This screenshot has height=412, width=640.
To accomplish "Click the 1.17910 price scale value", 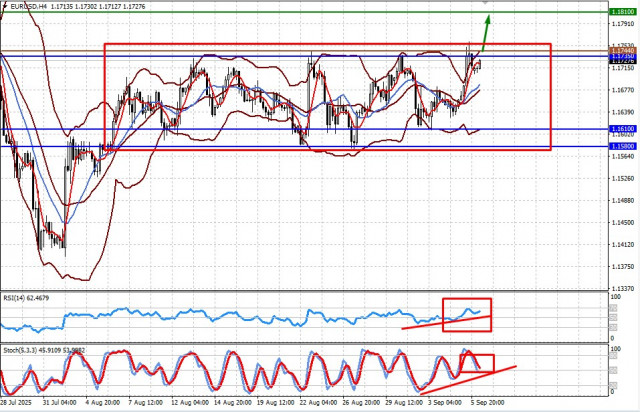I will [623, 24].
